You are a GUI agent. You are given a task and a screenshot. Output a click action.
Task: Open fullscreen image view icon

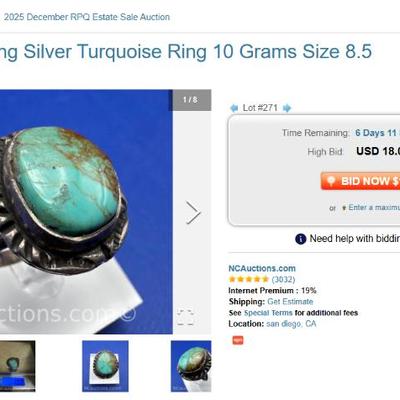[x=185, y=317]
